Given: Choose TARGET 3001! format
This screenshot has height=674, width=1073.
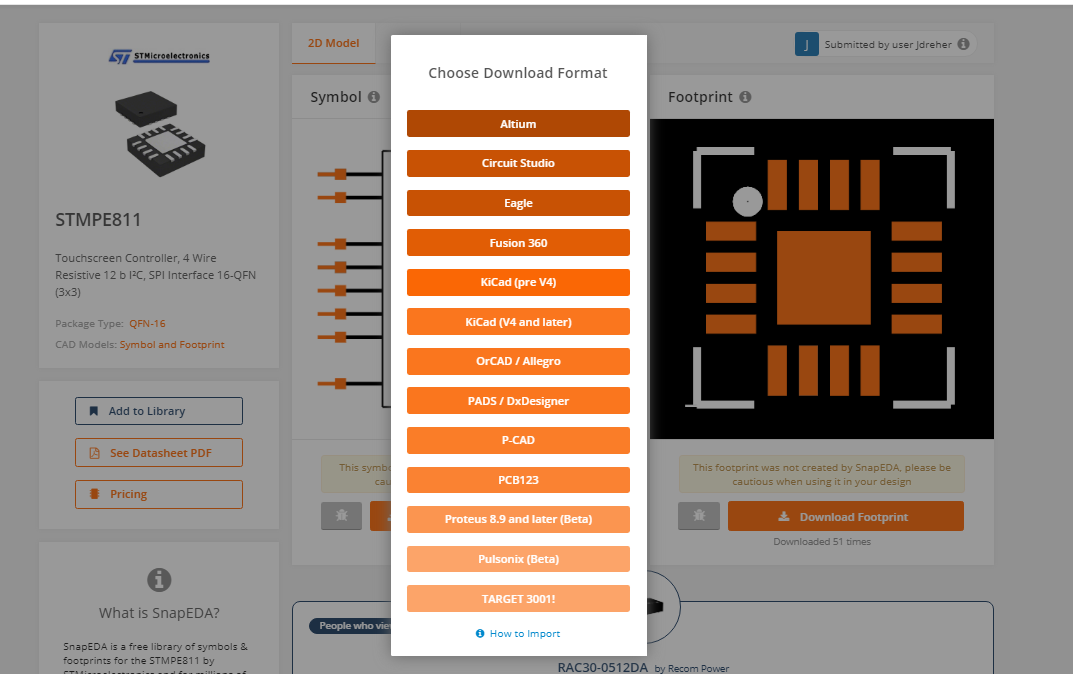Looking at the screenshot, I should point(518,599).
